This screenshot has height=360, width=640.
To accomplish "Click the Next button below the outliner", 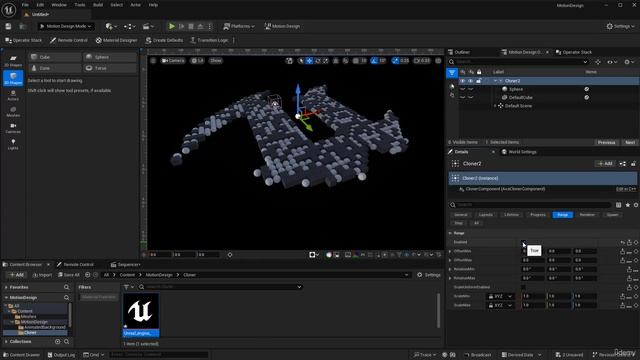I will [629, 142].
